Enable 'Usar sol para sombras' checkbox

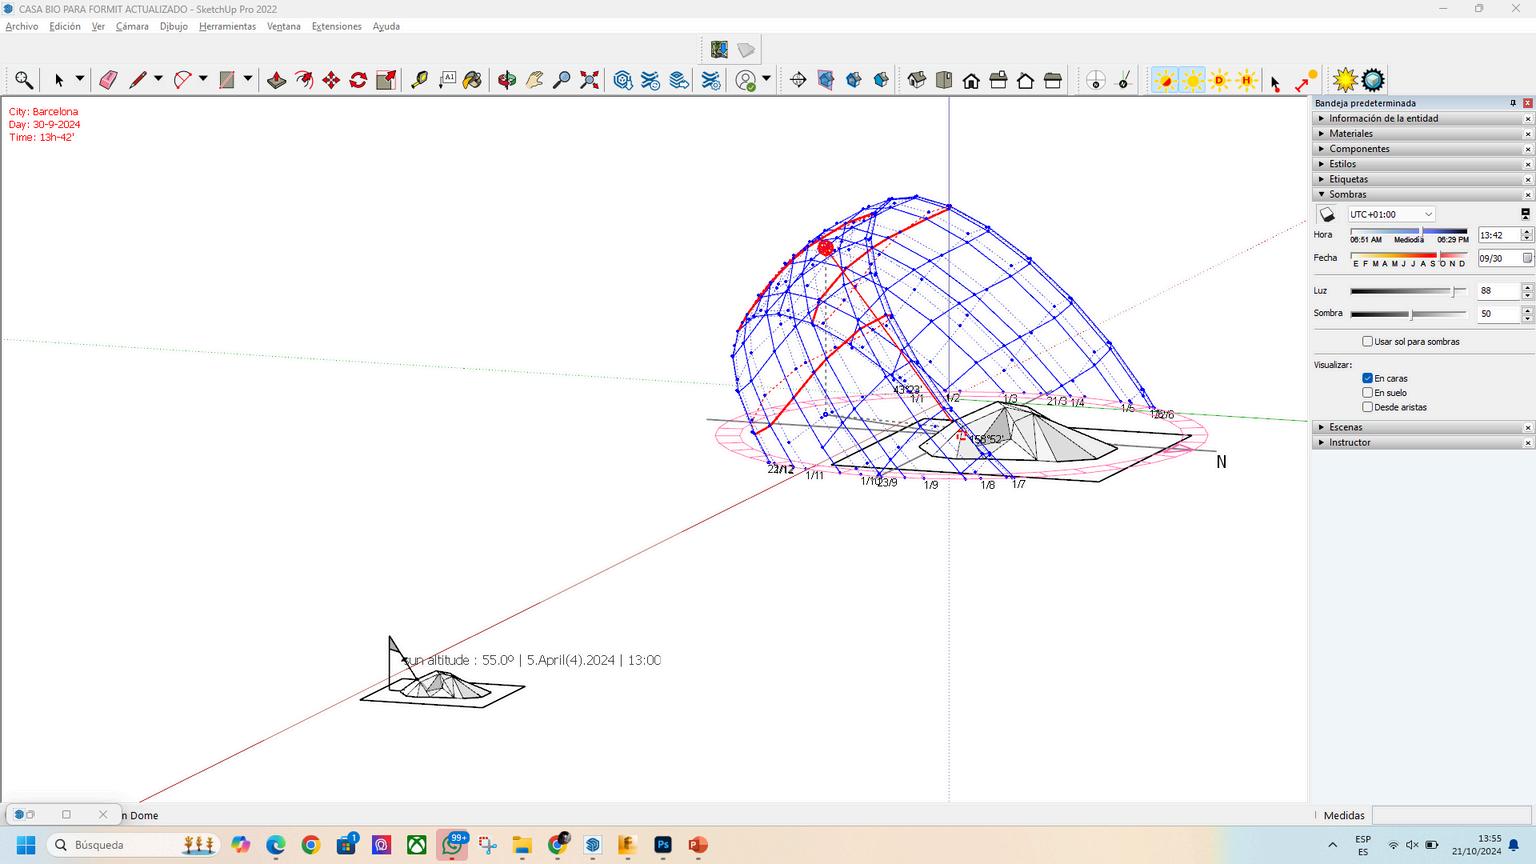1367,342
